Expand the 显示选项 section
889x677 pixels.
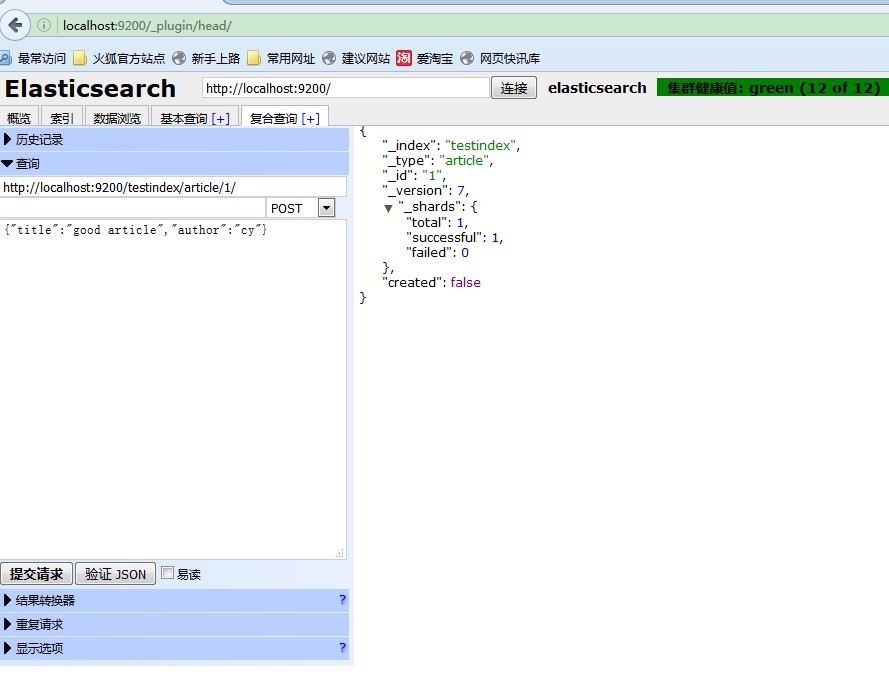pyautogui.click(x=174, y=648)
